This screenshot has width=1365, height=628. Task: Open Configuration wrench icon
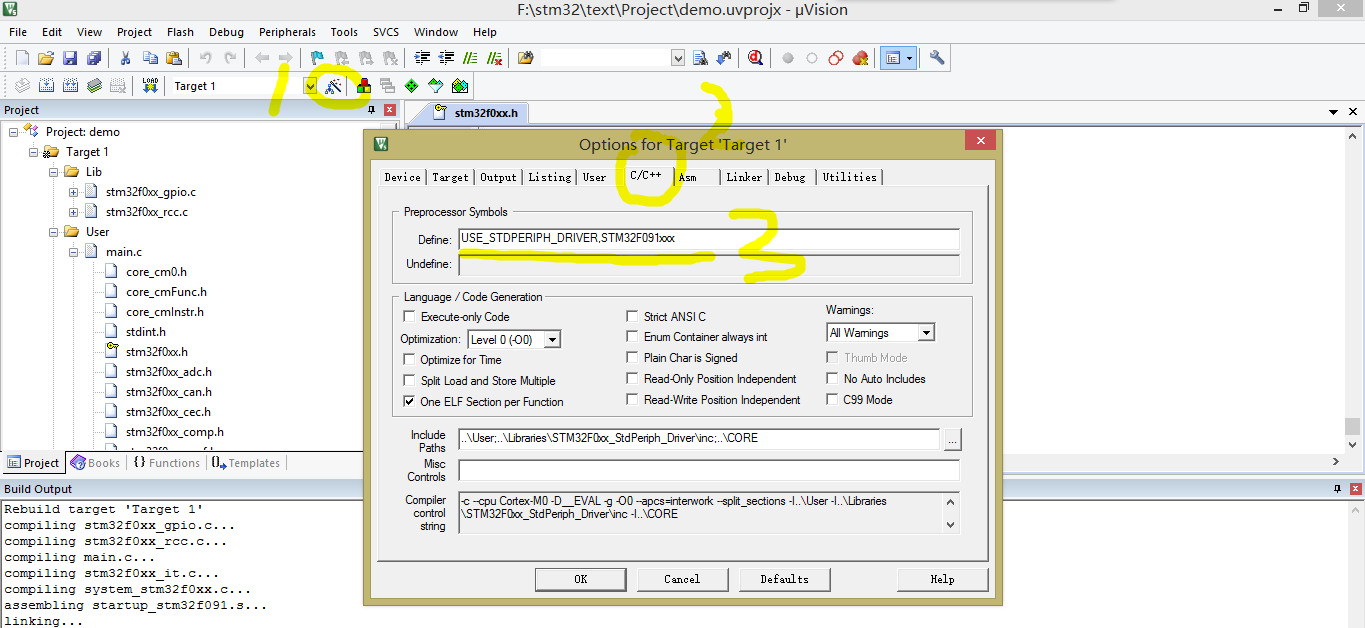(x=937, y=58)
